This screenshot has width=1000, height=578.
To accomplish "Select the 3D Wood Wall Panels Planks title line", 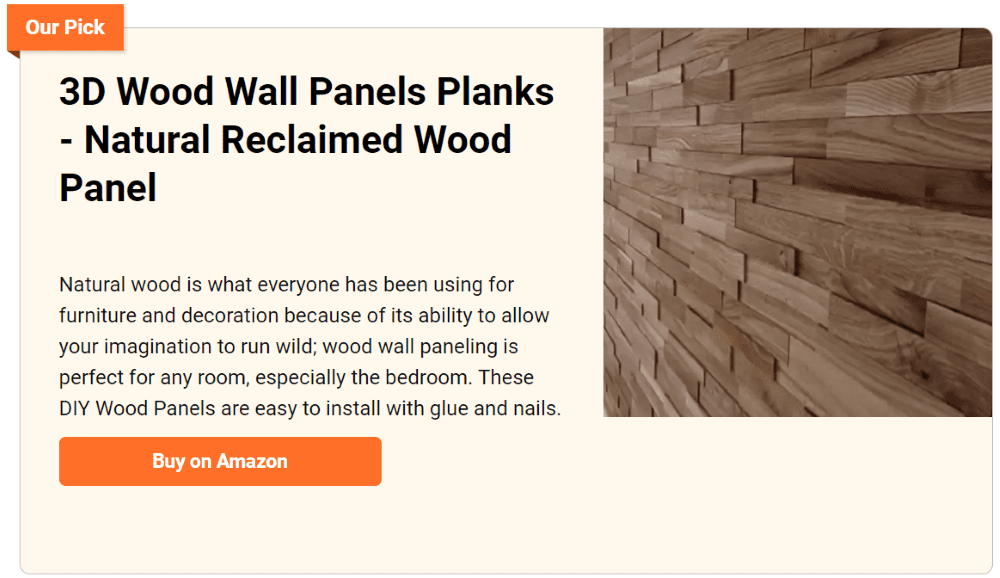I will pos(307,91).
